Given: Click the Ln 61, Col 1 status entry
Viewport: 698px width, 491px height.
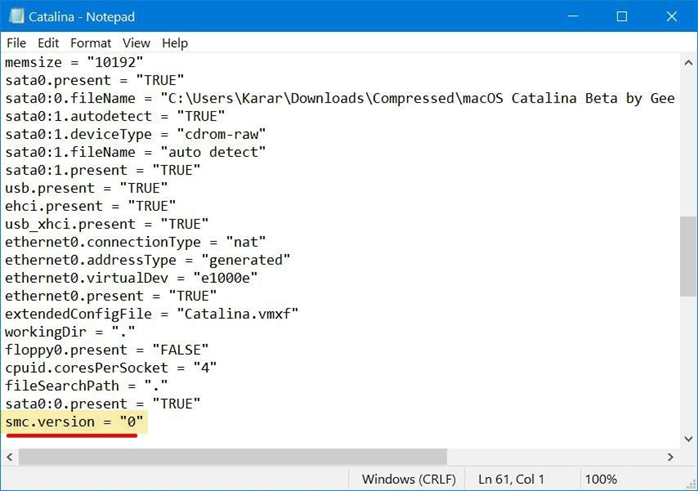Looking at the screenshot, I should [511, 479].
